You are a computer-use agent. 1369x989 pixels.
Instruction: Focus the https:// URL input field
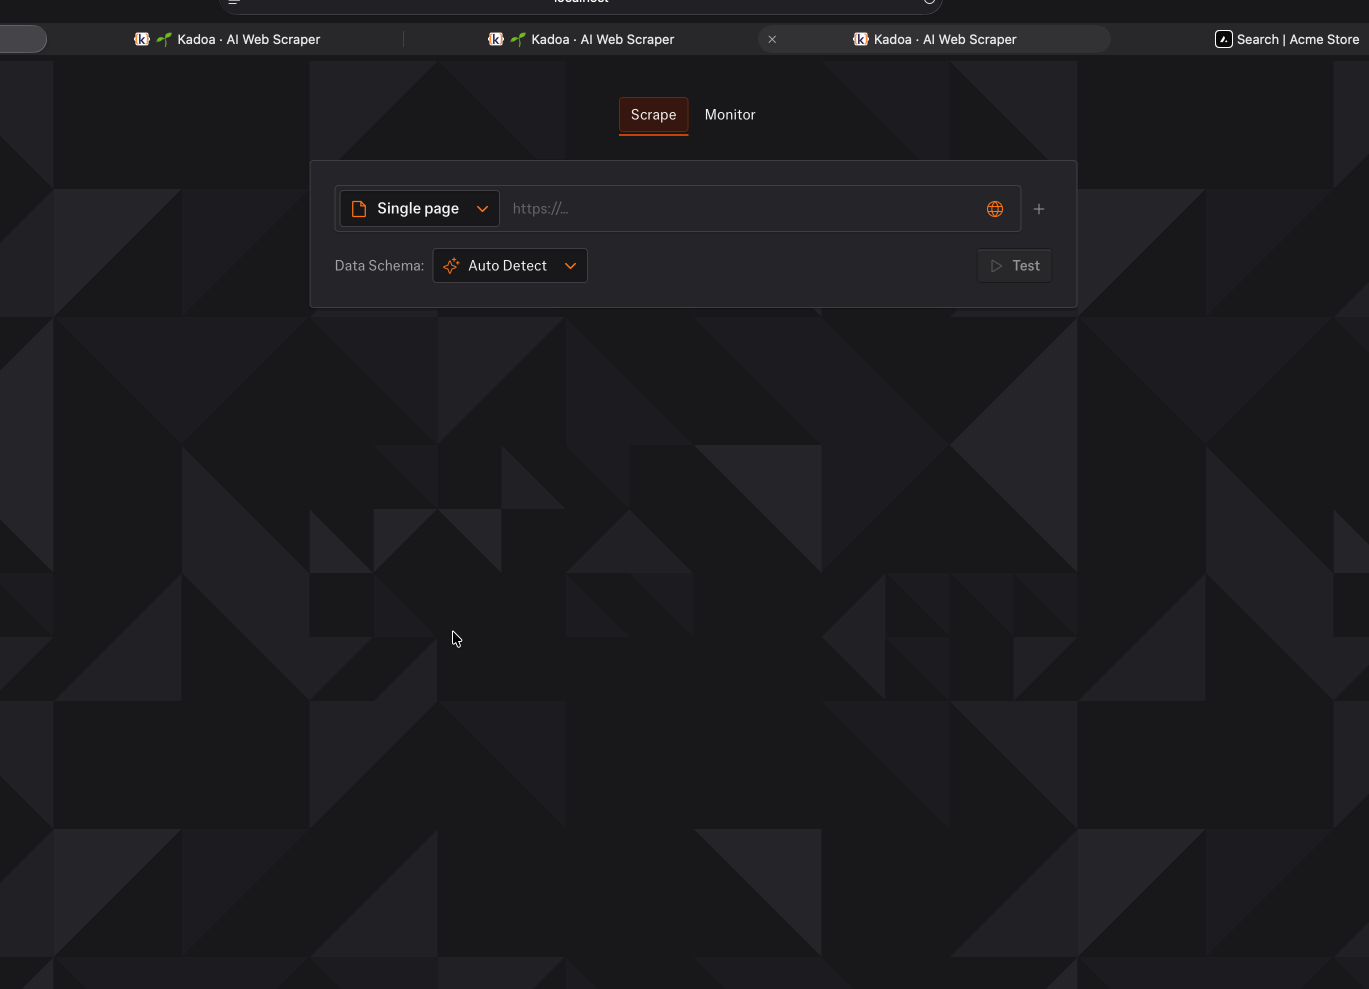[x=740, y=209]
